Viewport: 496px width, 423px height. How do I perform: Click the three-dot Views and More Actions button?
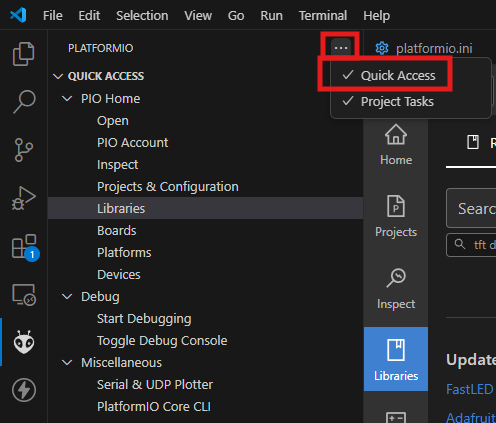(341, 48)
